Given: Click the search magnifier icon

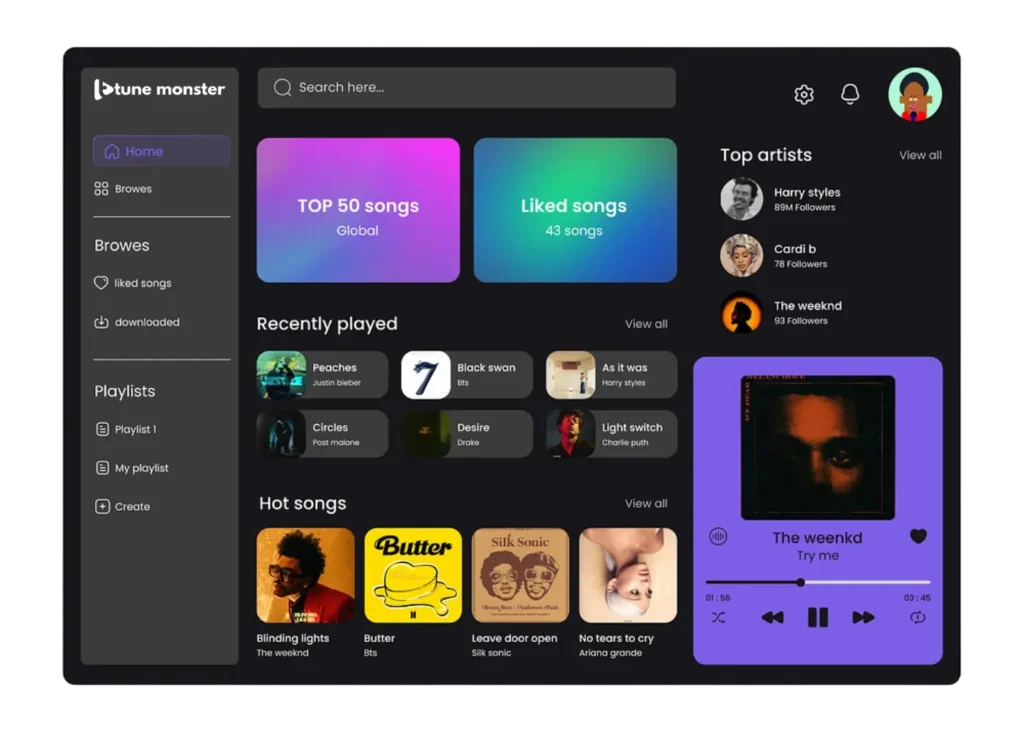Looking at the screenshot, I should coord(282,88).
